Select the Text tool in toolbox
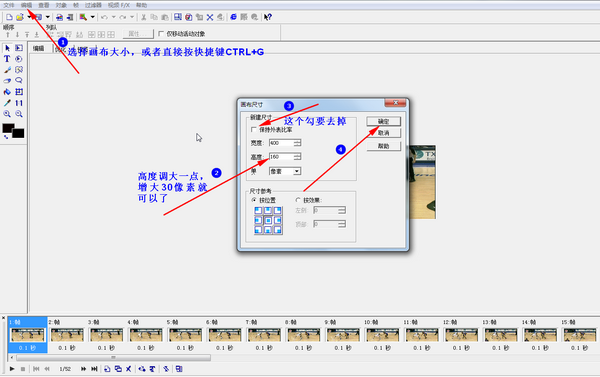Image resolution: width=600 pixels, height=377 pixels. coord(7,59)
